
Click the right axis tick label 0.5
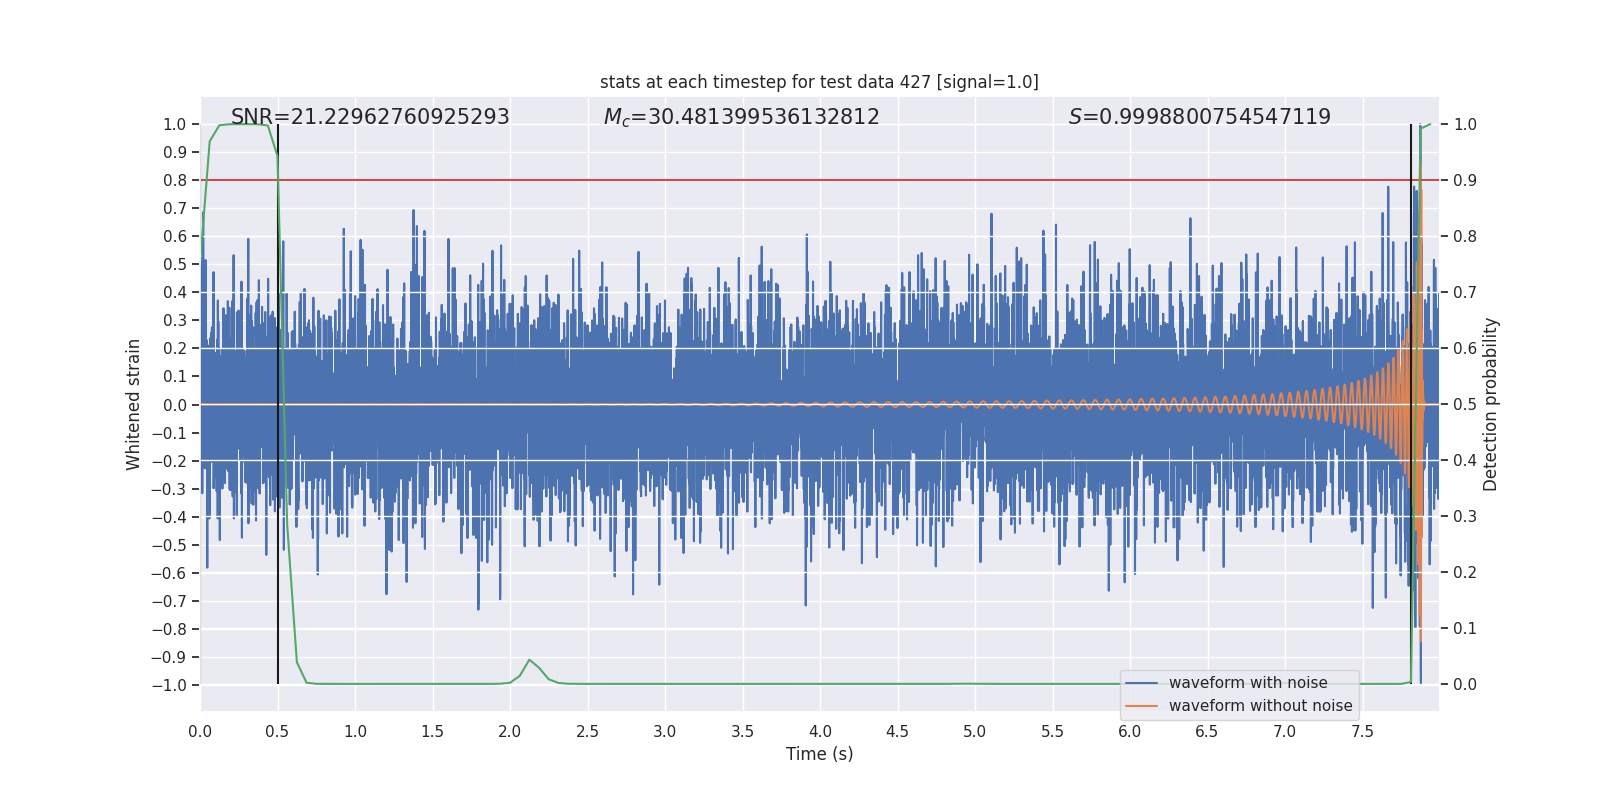(1465, 405)
